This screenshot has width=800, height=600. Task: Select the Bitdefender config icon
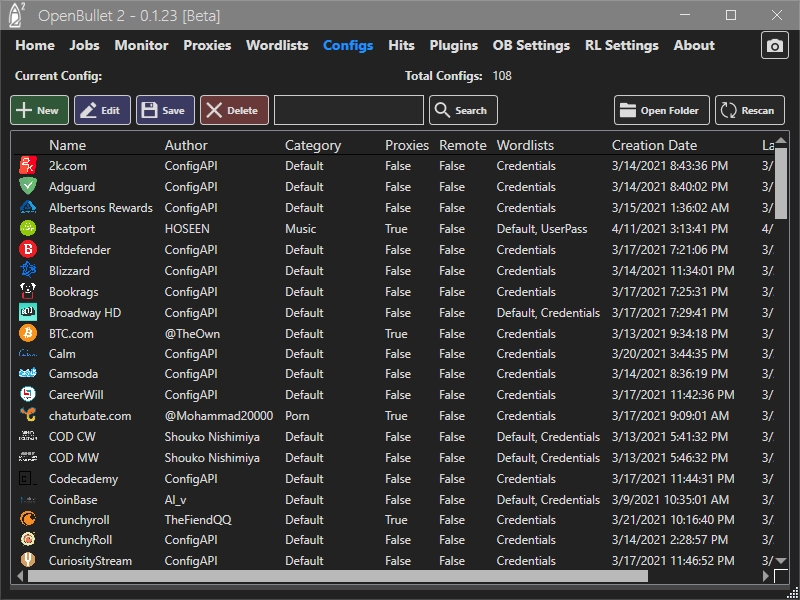pyautogui.click(x=27, y=249)
